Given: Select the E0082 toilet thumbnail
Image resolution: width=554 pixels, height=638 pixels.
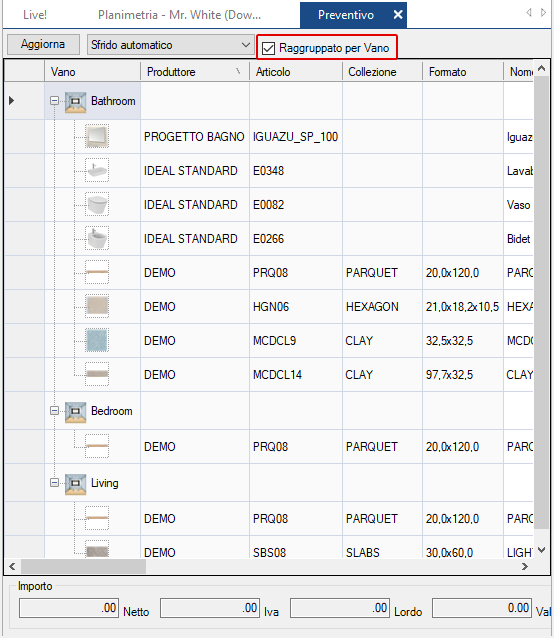Looking at the screenshot, I should (97, 205).
